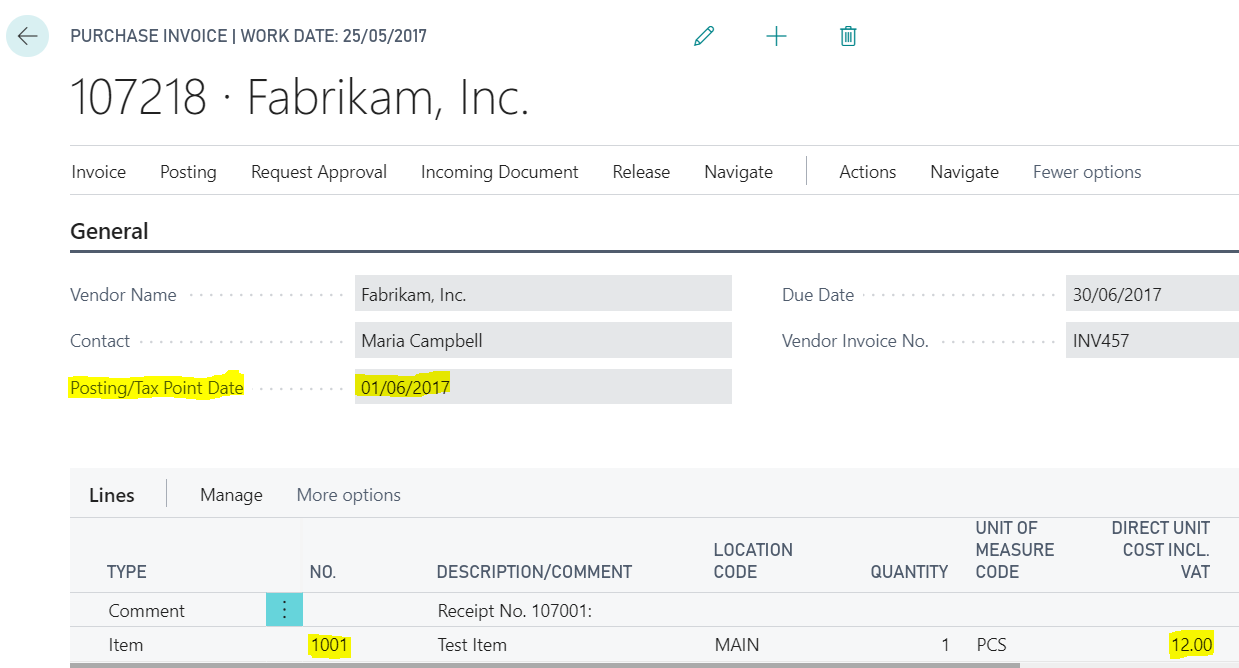The height and width of the screenshot is (668, 1239).
Task: Click the Vendor Name field
Action: (542, 294)
